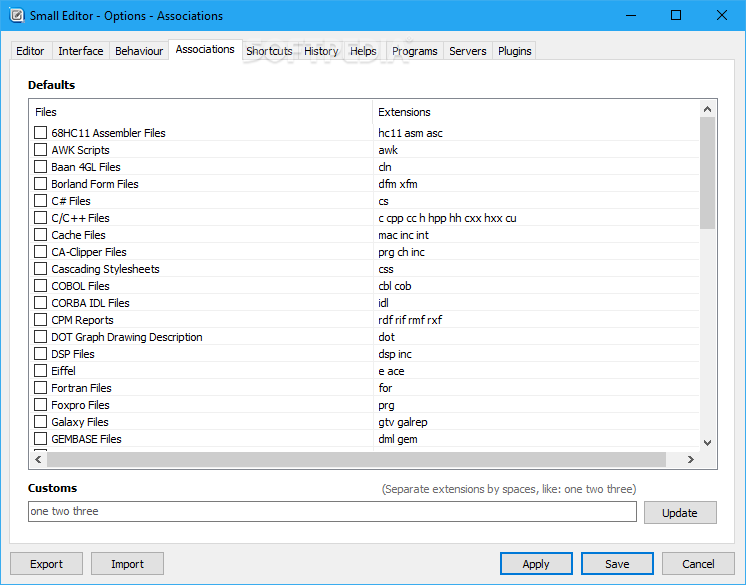Screen dimensions: 746x585
Task: Tick the Cache Files checkbox
Action: click(40, 235)
